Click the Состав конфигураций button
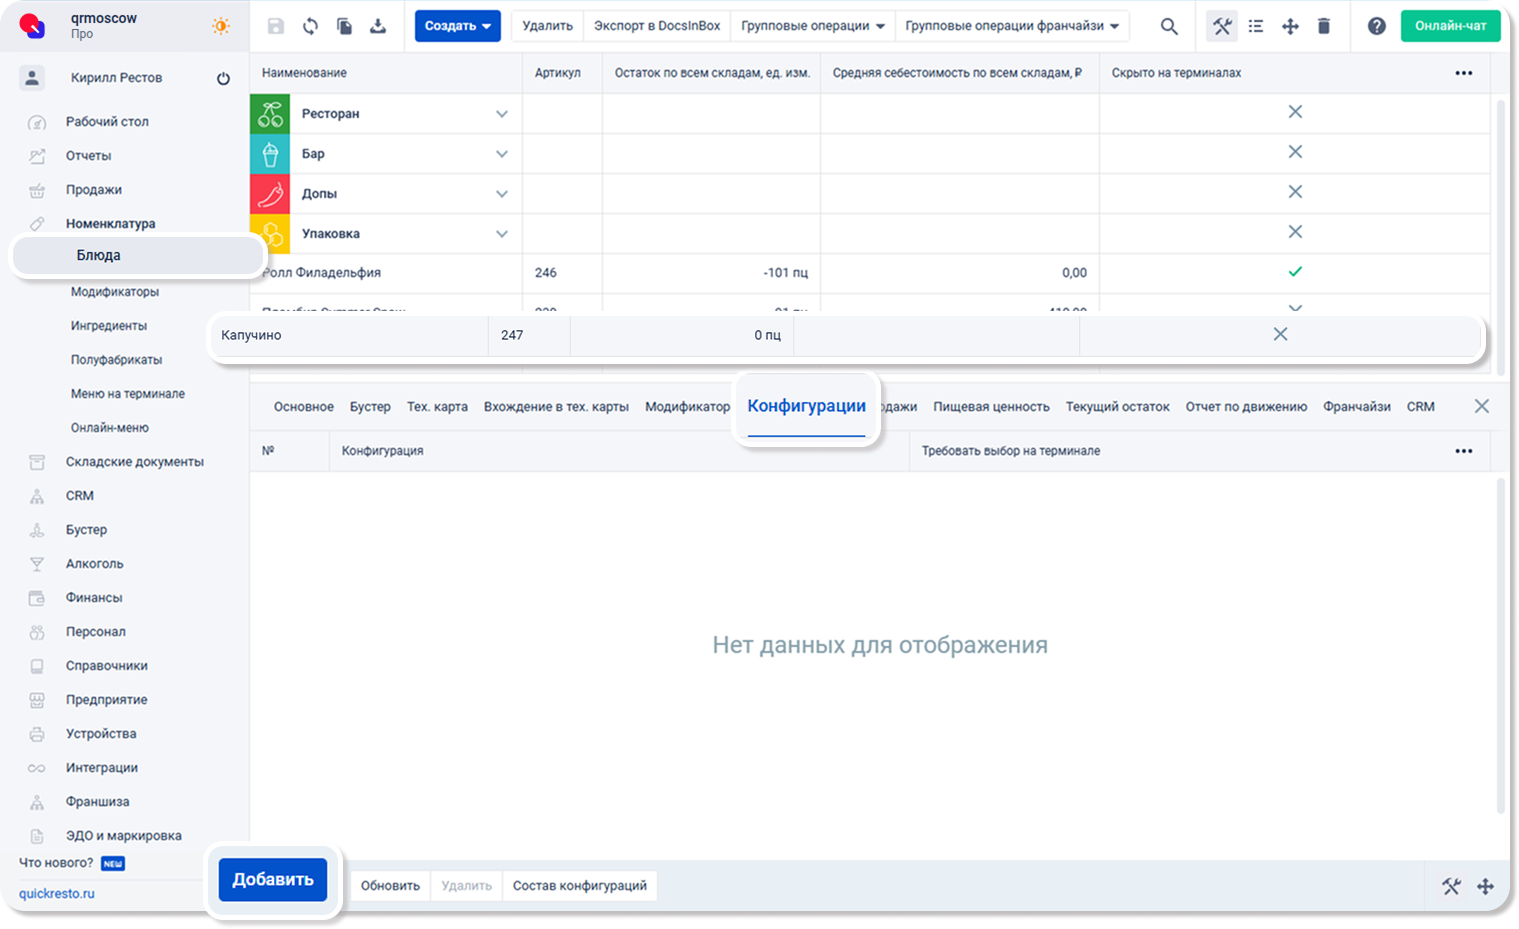Image resolution: width=1519 pixels, height=929 pixels. point(580,886)
